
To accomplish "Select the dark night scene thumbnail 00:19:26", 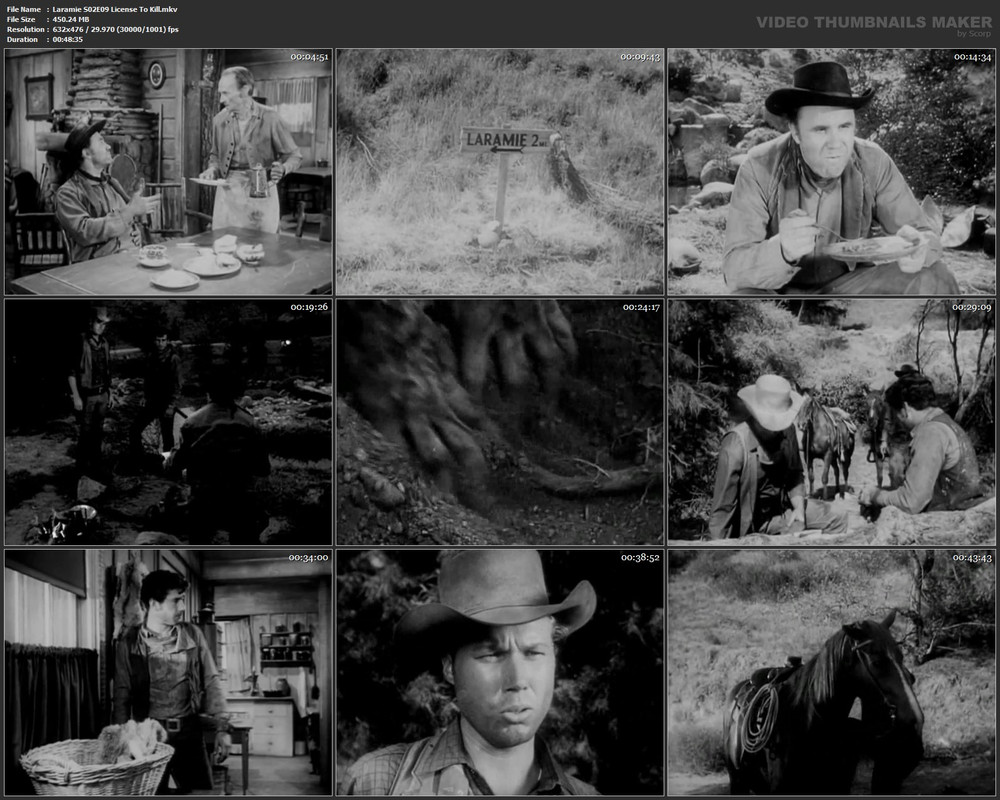I will click(168, 422).
